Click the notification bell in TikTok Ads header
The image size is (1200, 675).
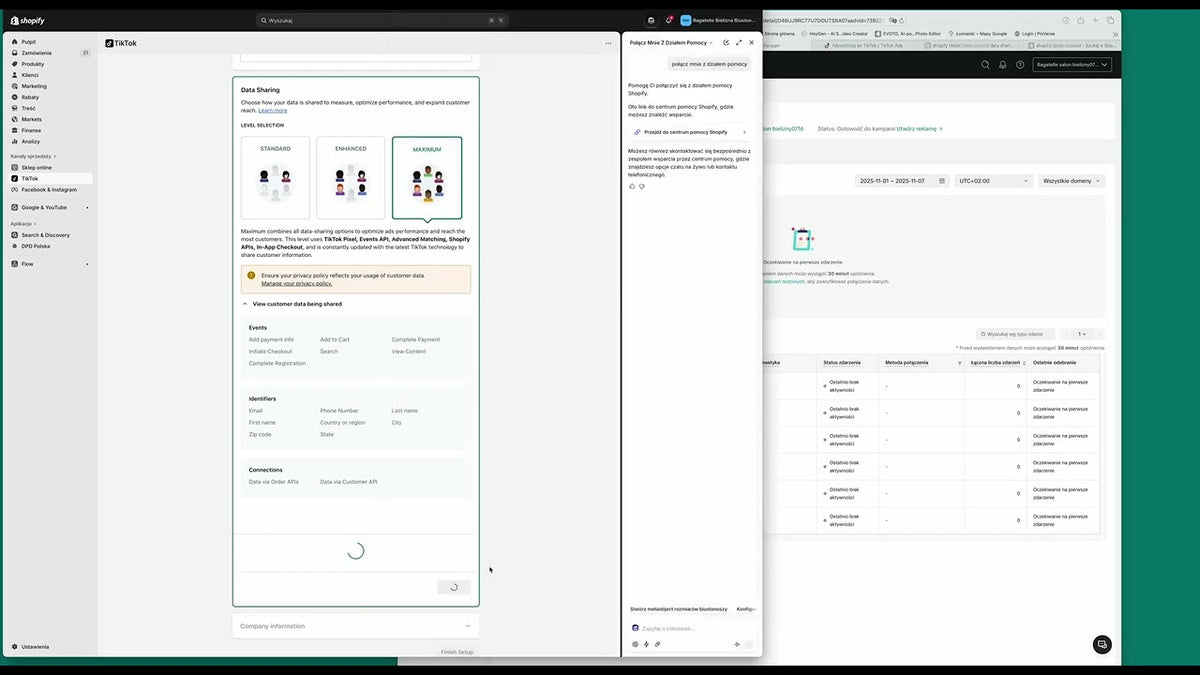(1003, 65)
